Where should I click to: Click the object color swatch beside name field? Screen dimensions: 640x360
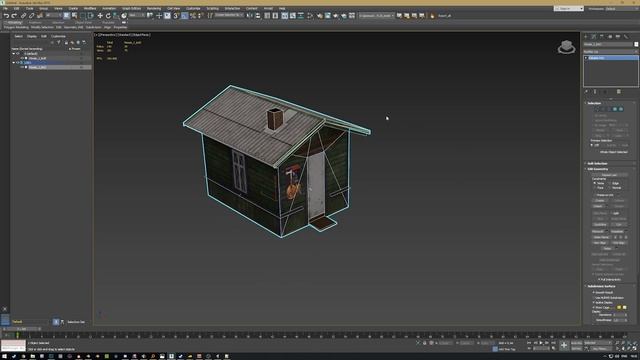(x=636, y=44)
